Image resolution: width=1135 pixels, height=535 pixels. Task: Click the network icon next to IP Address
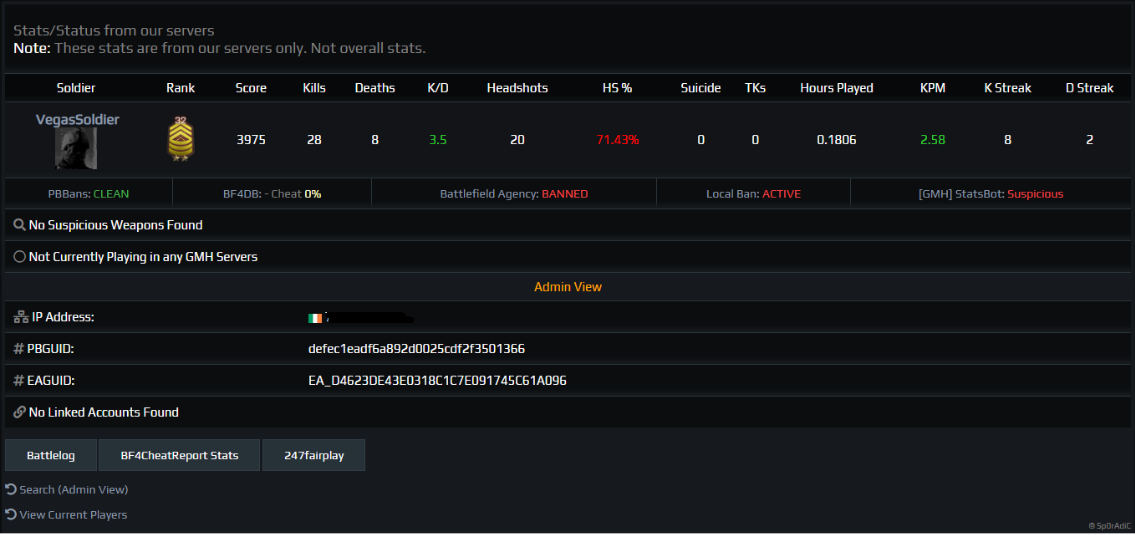[21, 317]
